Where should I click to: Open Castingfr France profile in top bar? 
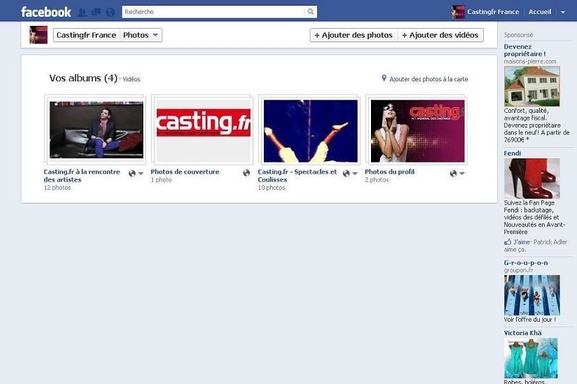[493, 12]
